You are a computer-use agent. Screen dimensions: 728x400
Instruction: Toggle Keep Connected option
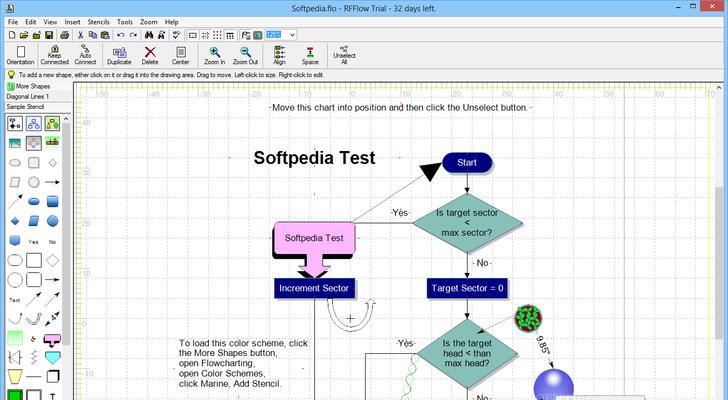tap(54, 55)
